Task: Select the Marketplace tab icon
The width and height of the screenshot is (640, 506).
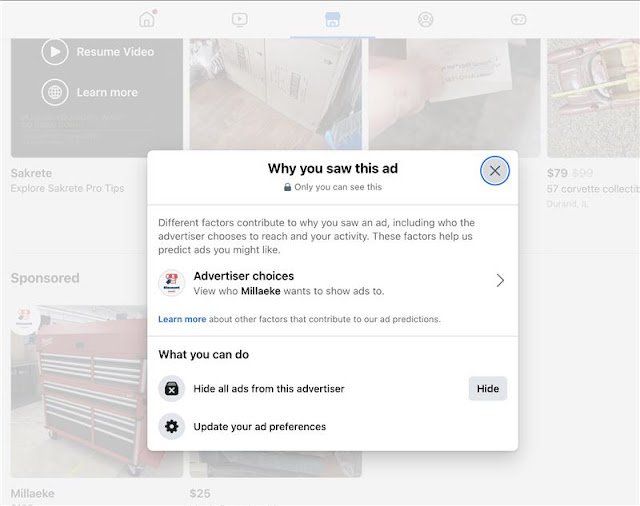Action: (332, 18)
